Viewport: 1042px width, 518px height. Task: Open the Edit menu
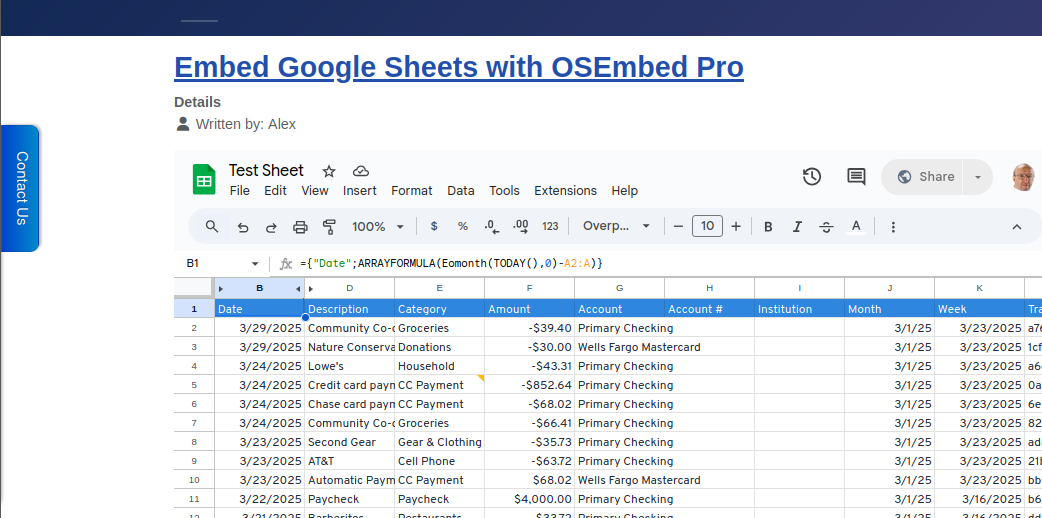(275, 191)
